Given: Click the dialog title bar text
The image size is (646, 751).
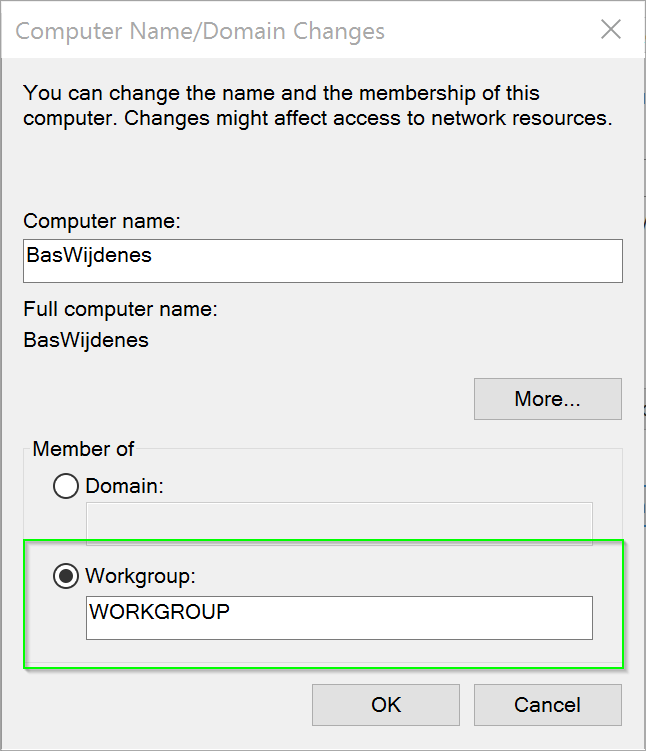Looking at the screenshot, I should coord(200,30).
